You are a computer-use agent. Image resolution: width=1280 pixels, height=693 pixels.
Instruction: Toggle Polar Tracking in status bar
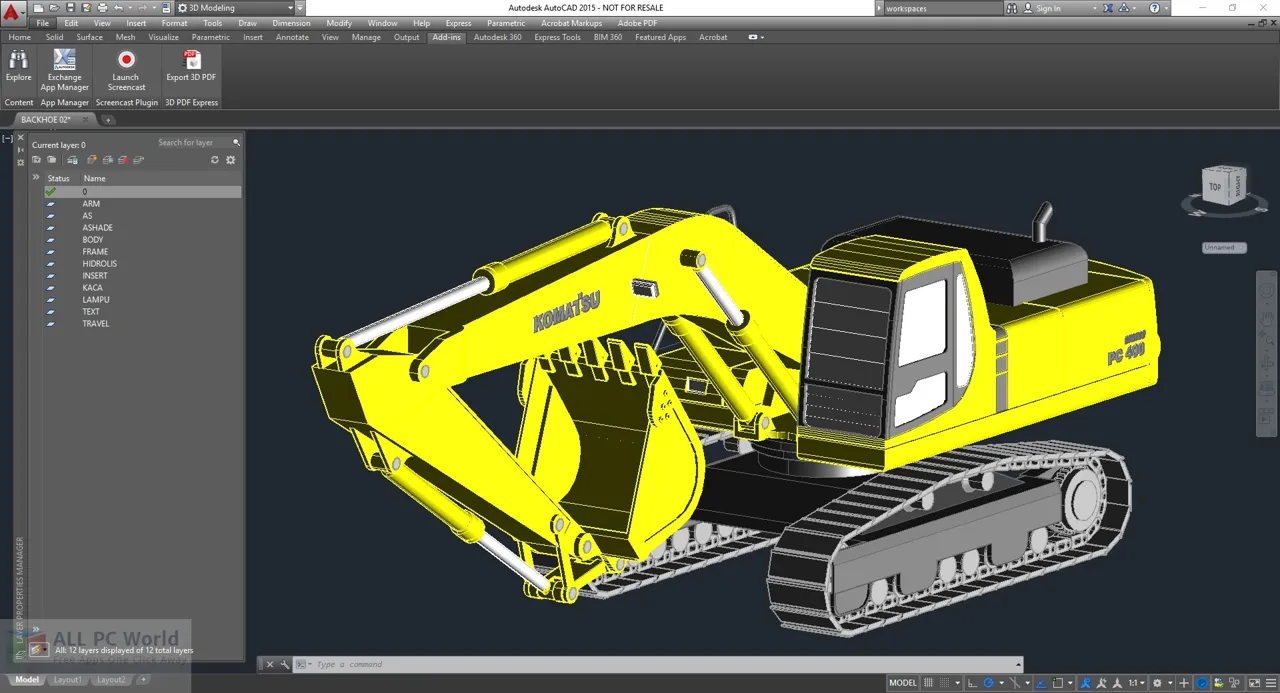[988, 683]
